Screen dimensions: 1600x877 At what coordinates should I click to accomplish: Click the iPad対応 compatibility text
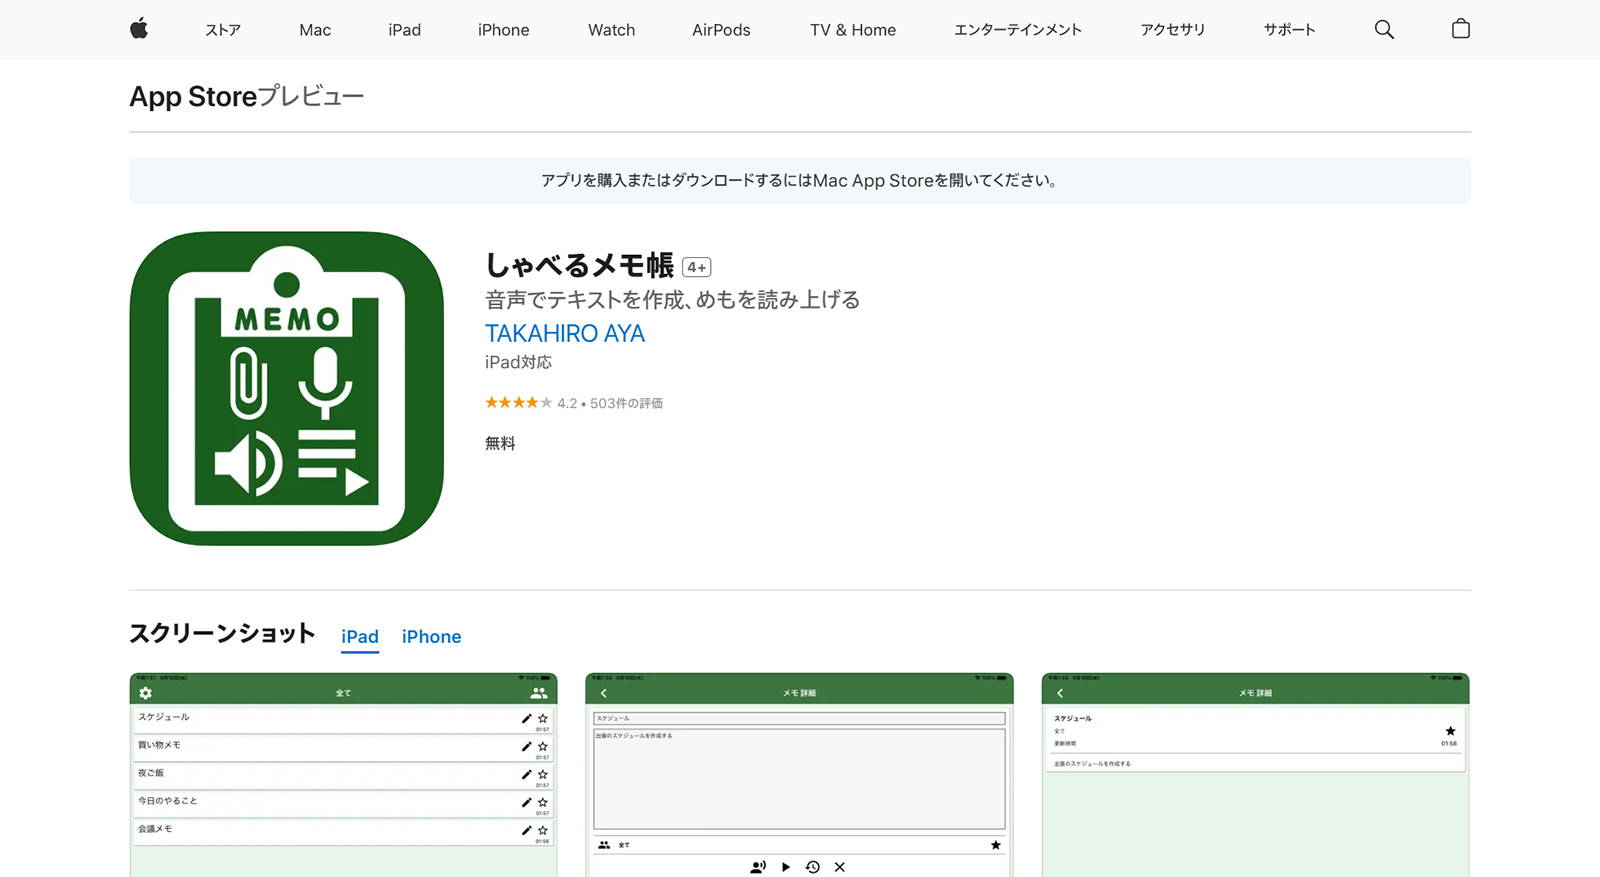[x=518, y=362]
